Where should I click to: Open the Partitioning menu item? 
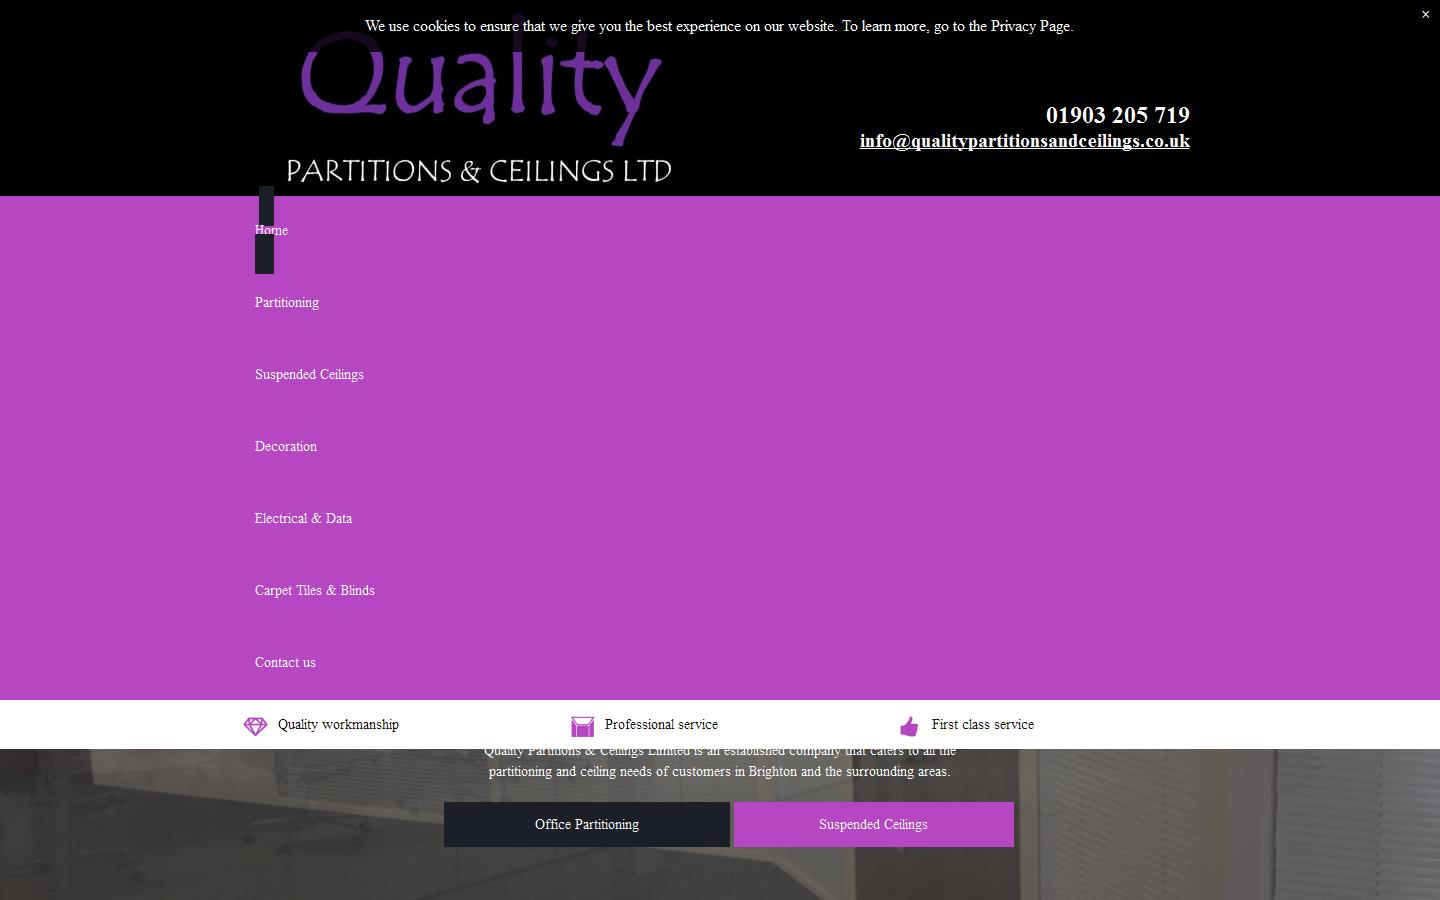click(287, 302)
